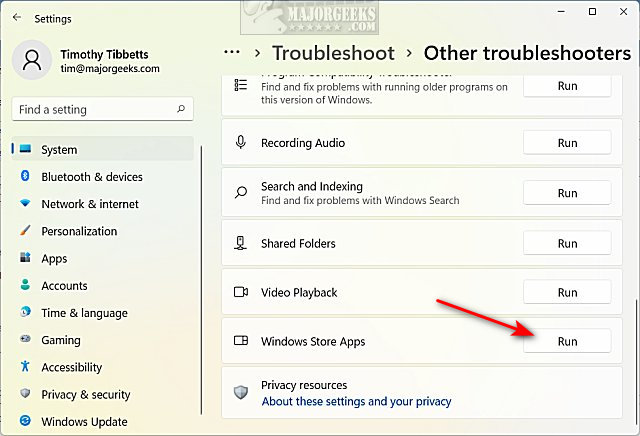Viewport: 640px width, 436px height.
Task: Click the sidebar vertical scrollbar
Action: (201, 280)
